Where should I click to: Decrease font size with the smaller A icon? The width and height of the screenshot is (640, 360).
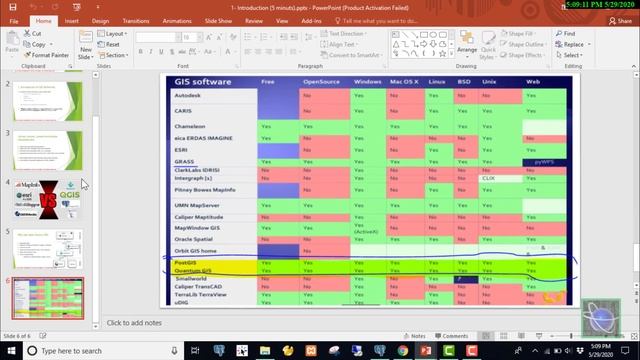(219, 37)
